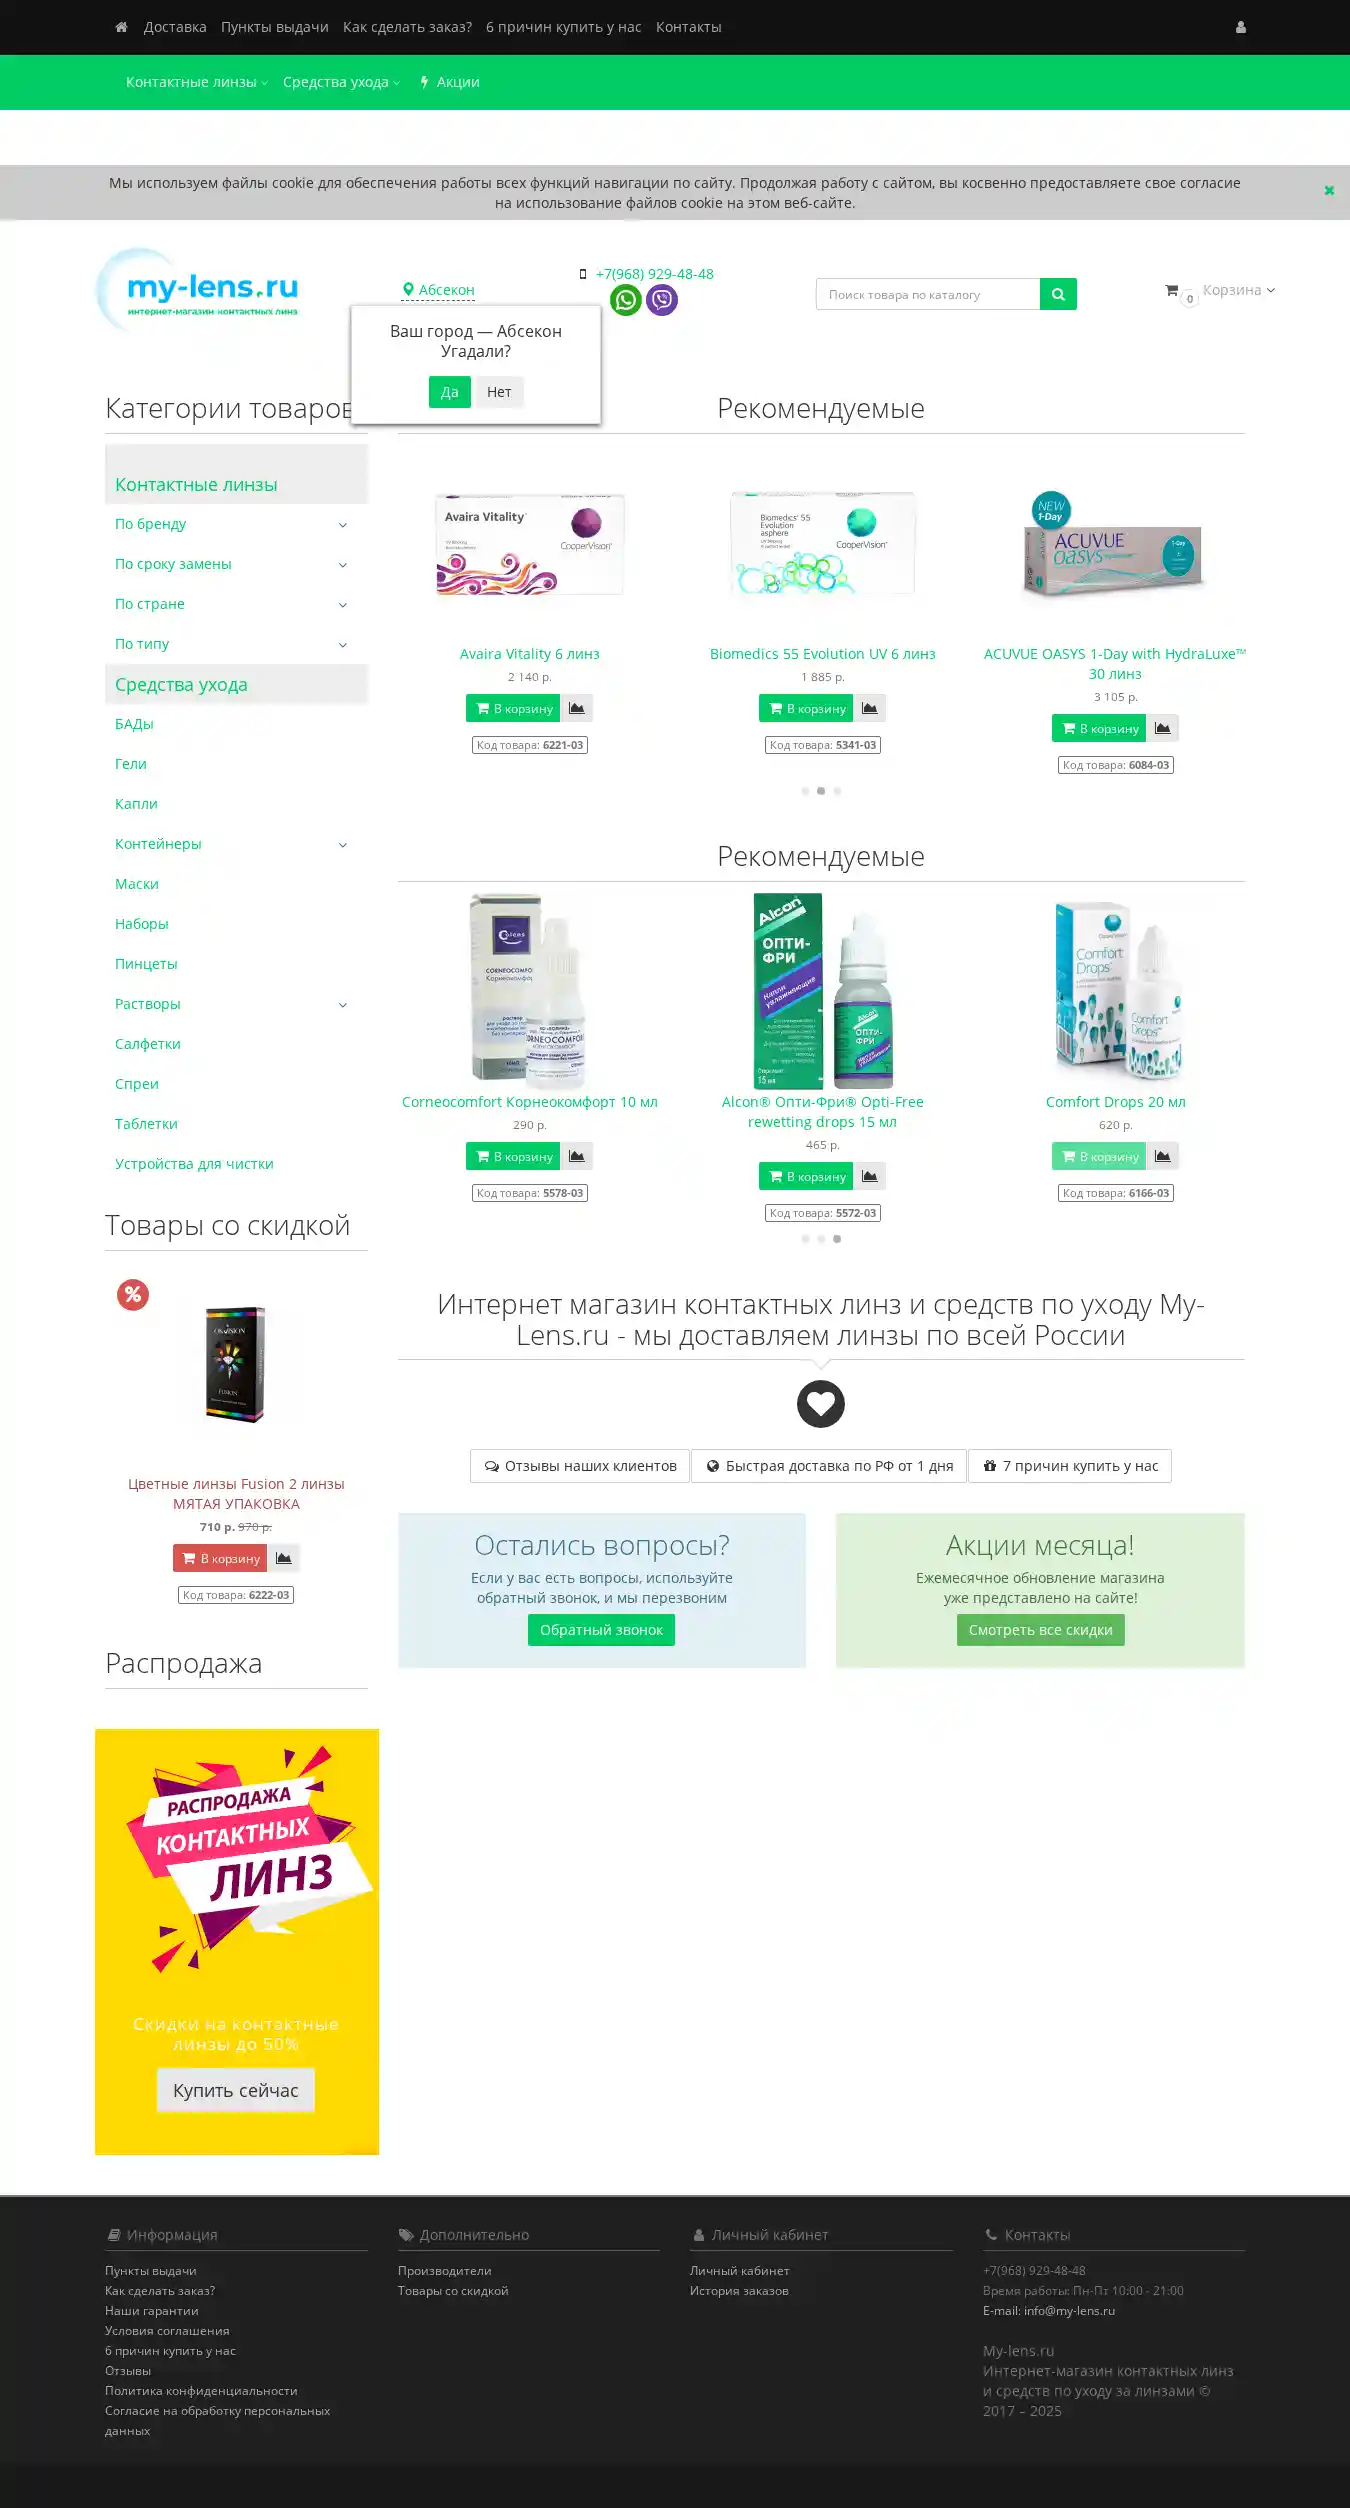Add Biomedics 55 Evolution to cart

806,708
